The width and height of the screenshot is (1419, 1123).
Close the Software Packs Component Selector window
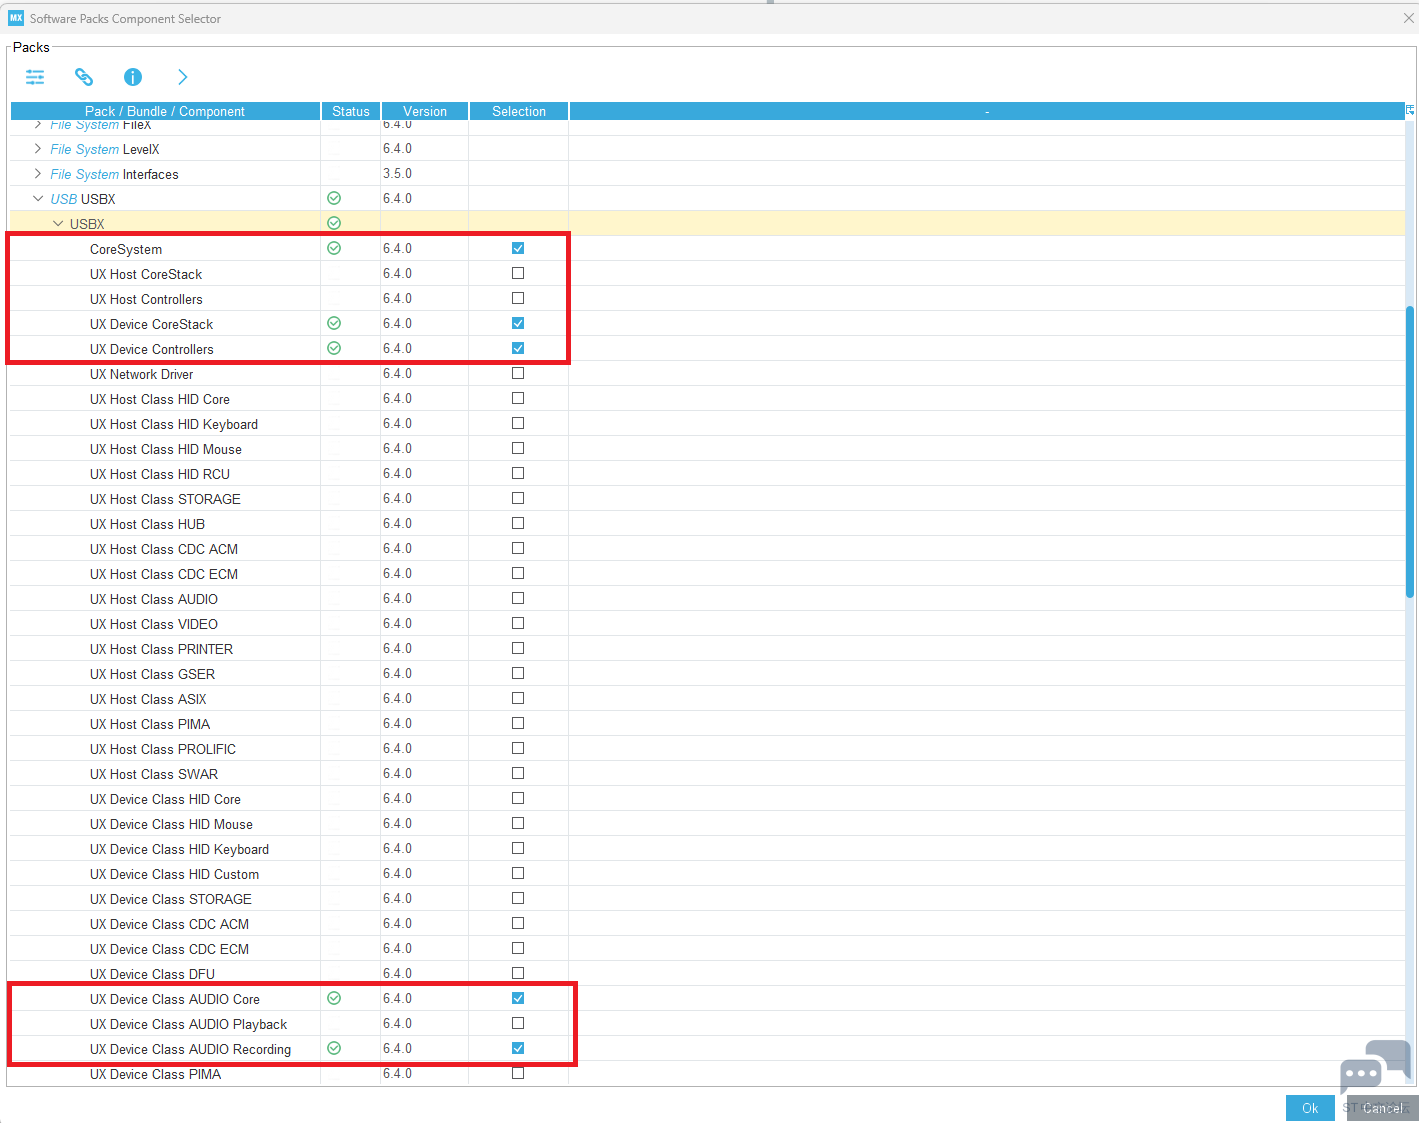click(x=1408, y=18)
